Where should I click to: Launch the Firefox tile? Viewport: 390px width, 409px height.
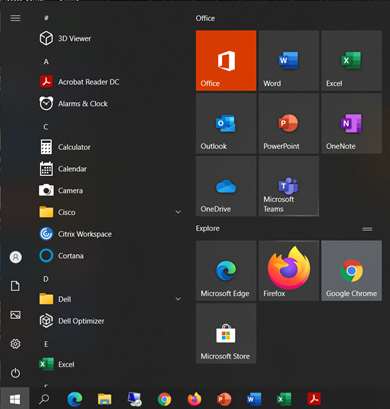point(289,271)
